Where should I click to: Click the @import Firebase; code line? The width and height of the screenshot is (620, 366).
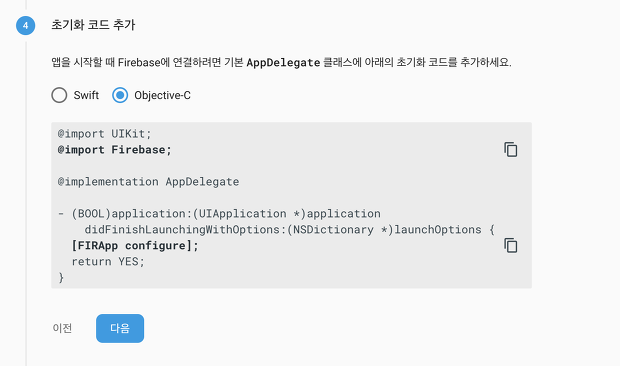(115, 150)
